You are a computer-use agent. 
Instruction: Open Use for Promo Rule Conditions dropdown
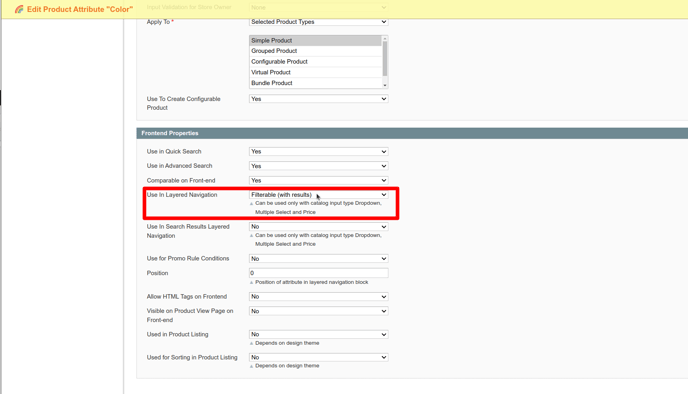click(x=319, y=258)
